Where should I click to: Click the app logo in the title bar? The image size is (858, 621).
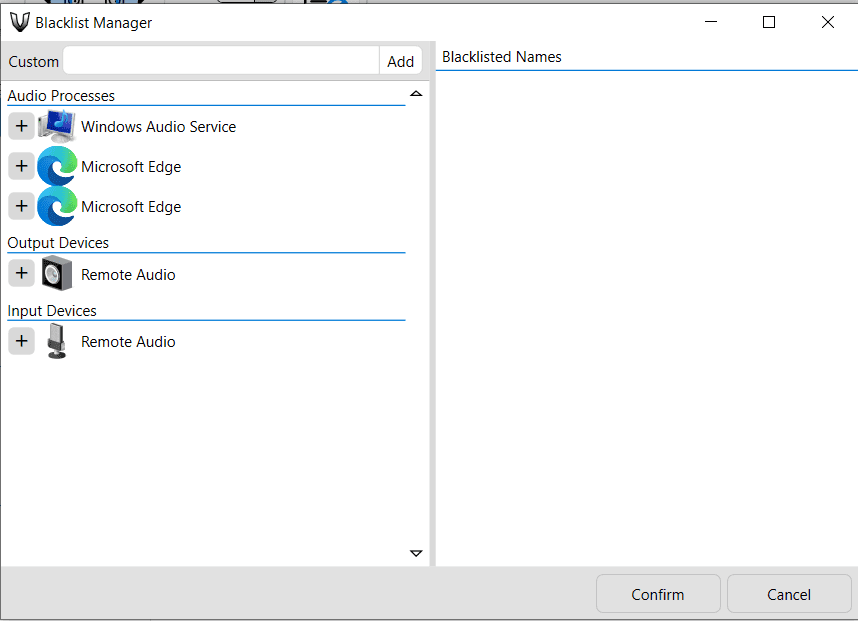tap(19, 22)
